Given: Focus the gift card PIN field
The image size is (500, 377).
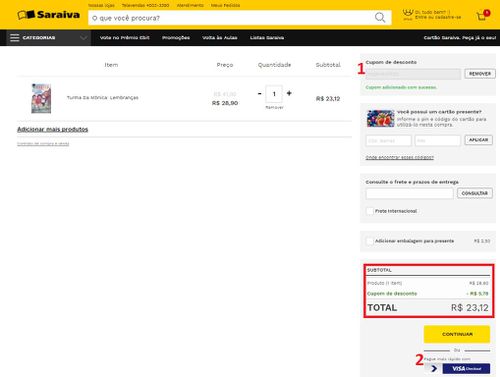Looking at the screenshot, I should coord(438,141).
